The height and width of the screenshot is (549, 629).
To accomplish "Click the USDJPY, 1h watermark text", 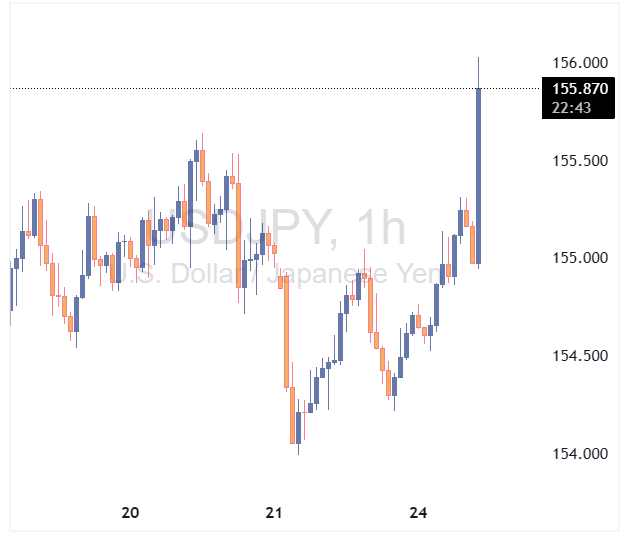I will pyautogui.click(x=275, y=230).
